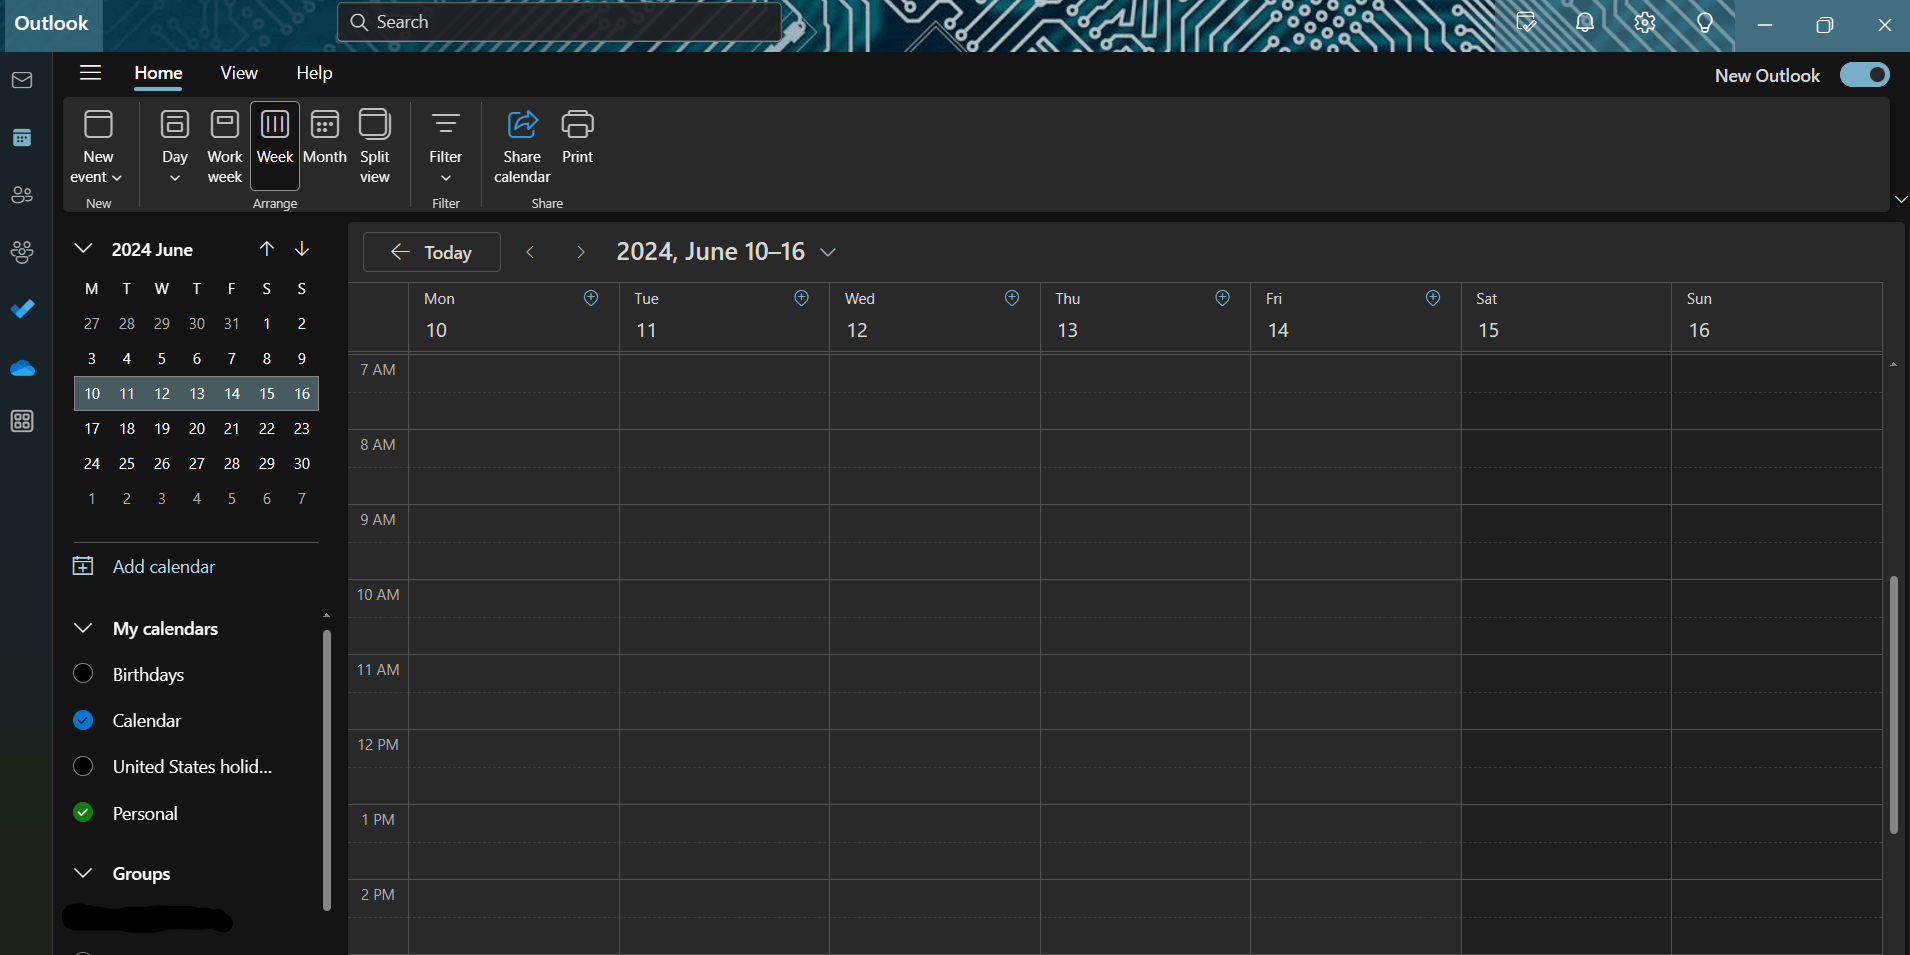The width and height of the screenshot is (1910, 955).
Task: Open My Day panel icon
Action: (x=1526, y=23)
